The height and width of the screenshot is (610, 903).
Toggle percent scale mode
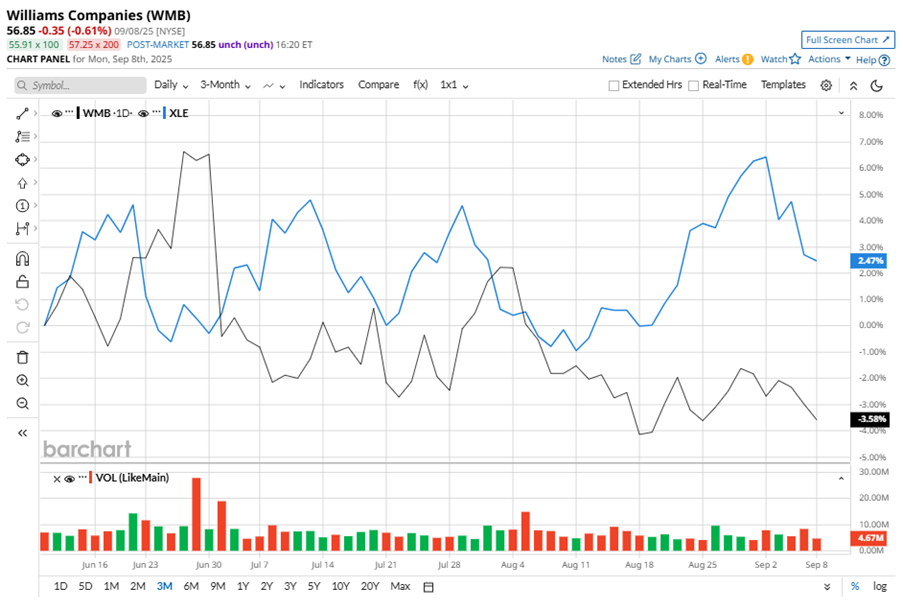click(x=855, y=586)
